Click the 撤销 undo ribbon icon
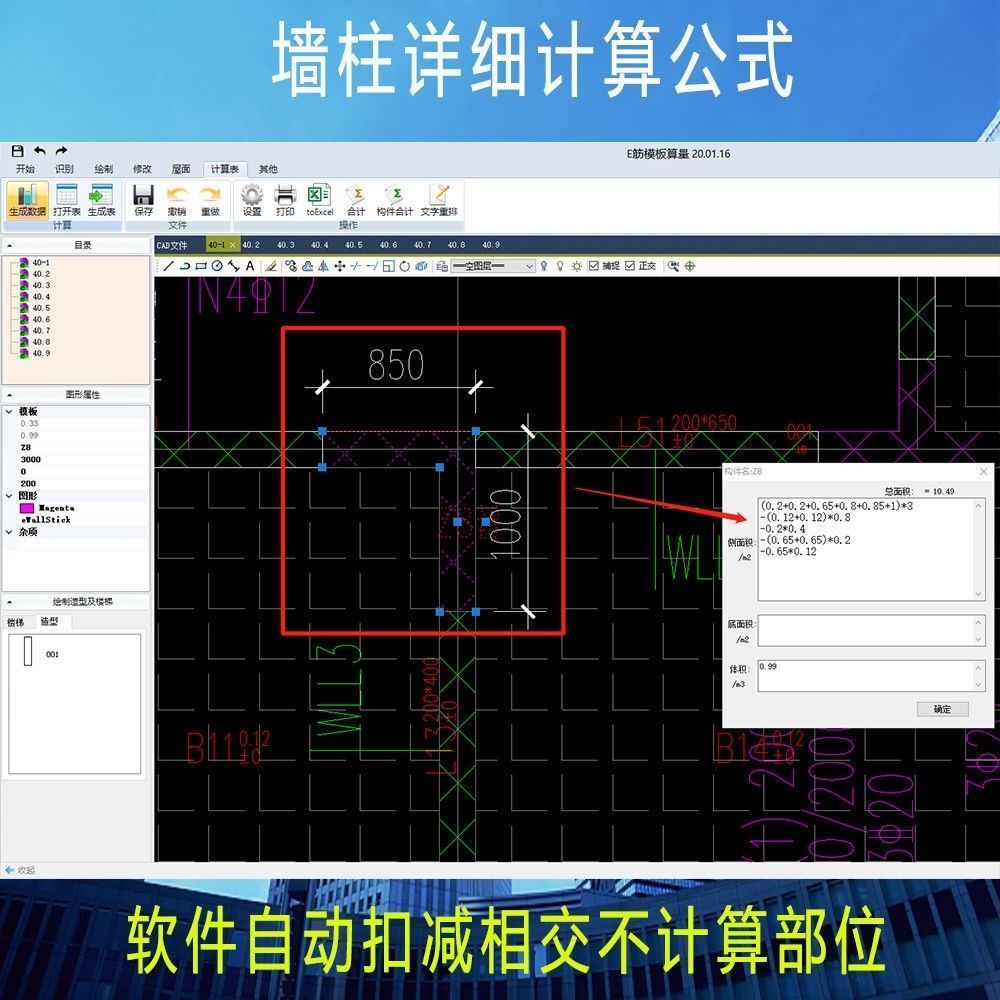Viewport: 1000px width, 1000px height. coord(177,200)
